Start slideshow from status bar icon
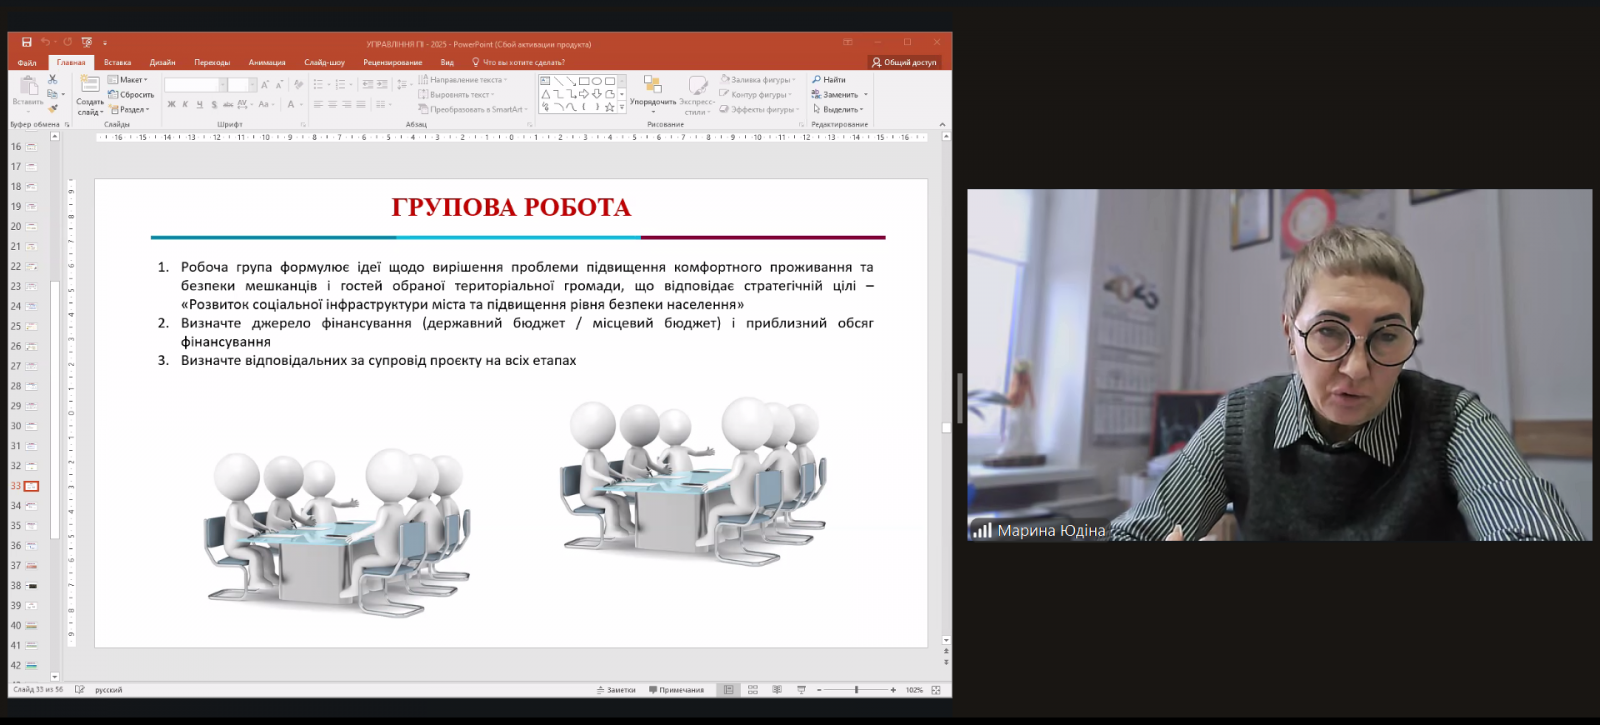The height and width of the screenshot is (725, 1600). (x=801, y=690)
